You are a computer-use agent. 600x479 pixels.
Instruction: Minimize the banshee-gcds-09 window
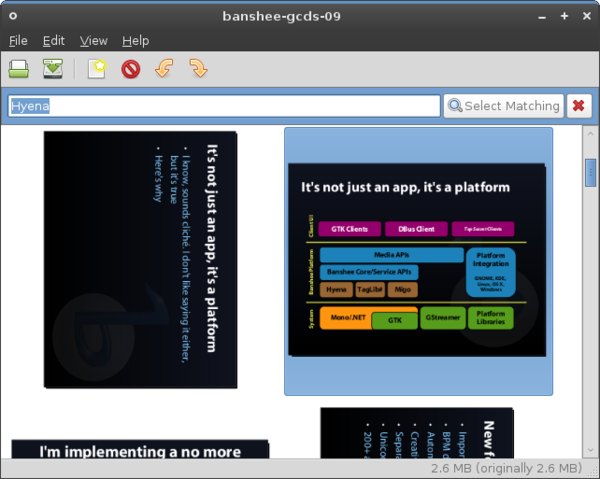542,17
